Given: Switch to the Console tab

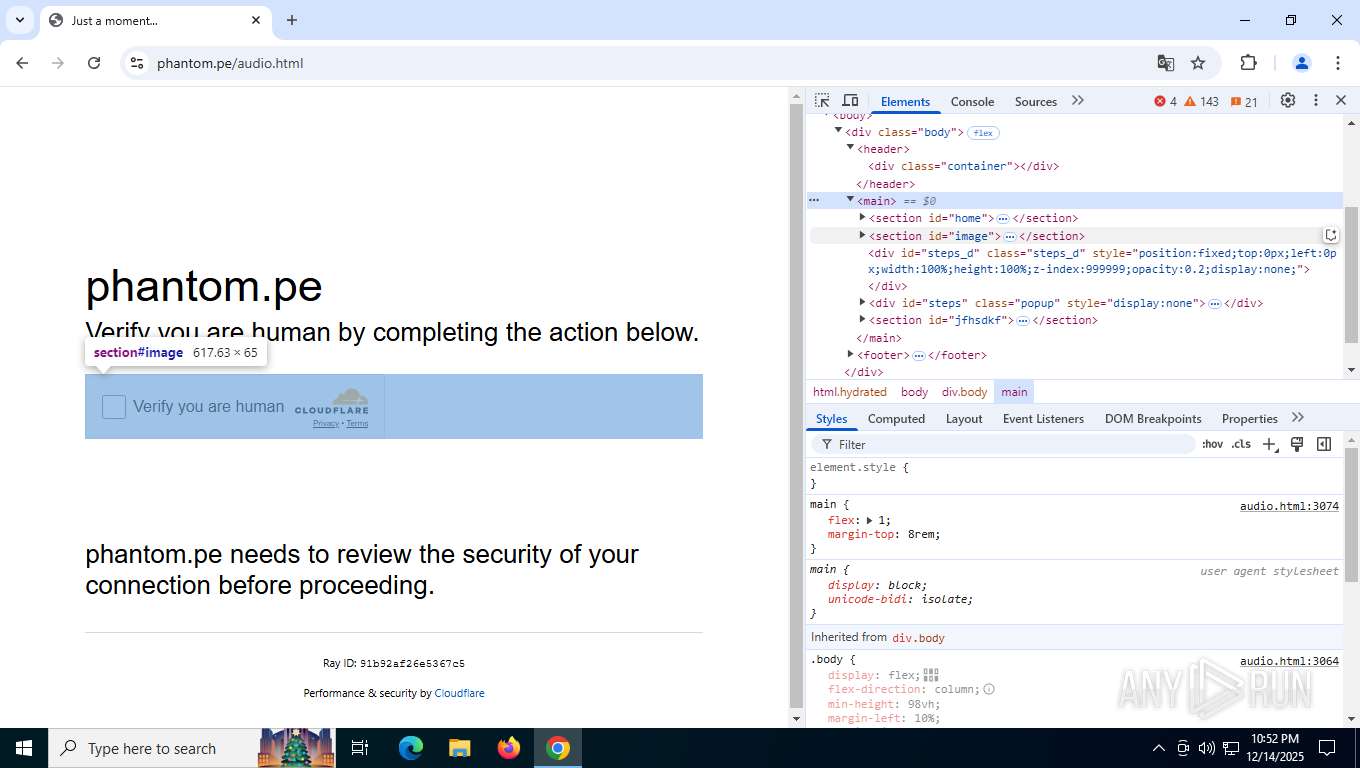Looking at the screenshot, I should click(x=972, y=102).
